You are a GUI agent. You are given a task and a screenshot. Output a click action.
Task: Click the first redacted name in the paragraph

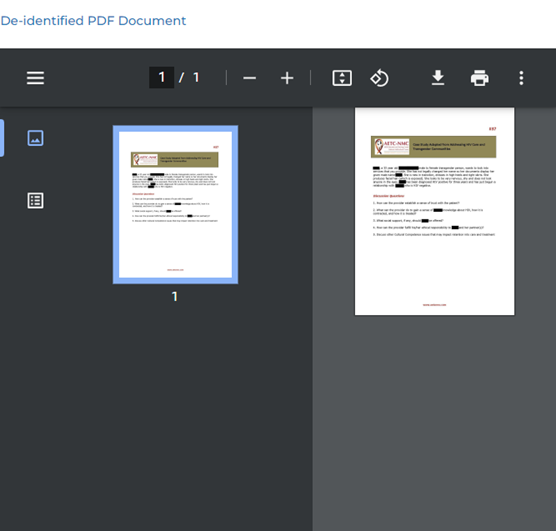[x=376, y=168]
